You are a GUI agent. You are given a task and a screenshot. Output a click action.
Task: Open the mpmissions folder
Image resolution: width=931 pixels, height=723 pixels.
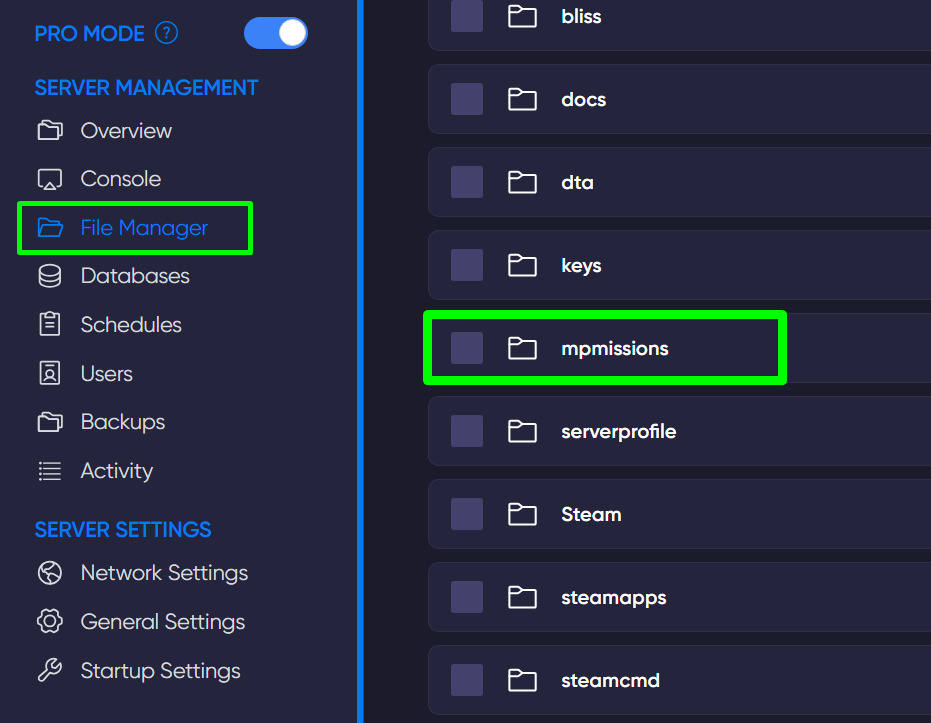(615, 348)
